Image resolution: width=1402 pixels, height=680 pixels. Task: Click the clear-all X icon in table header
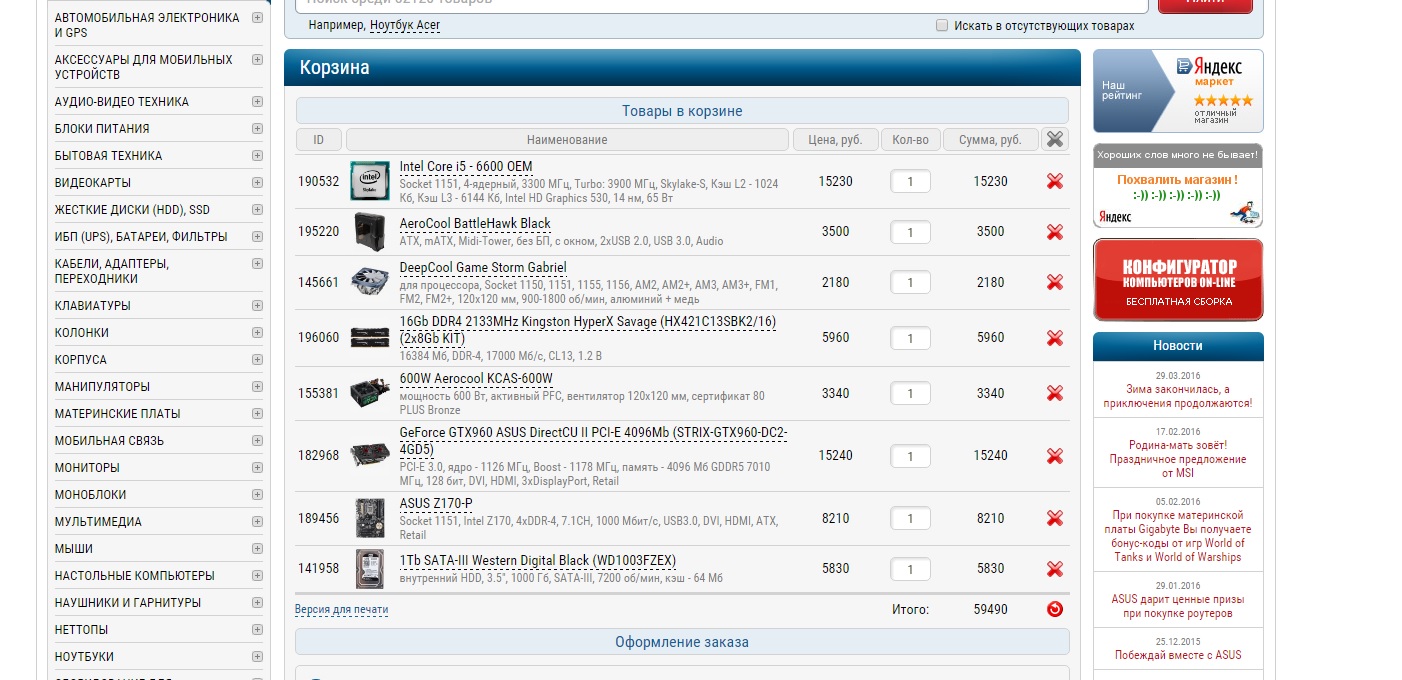pos(1055,139)
